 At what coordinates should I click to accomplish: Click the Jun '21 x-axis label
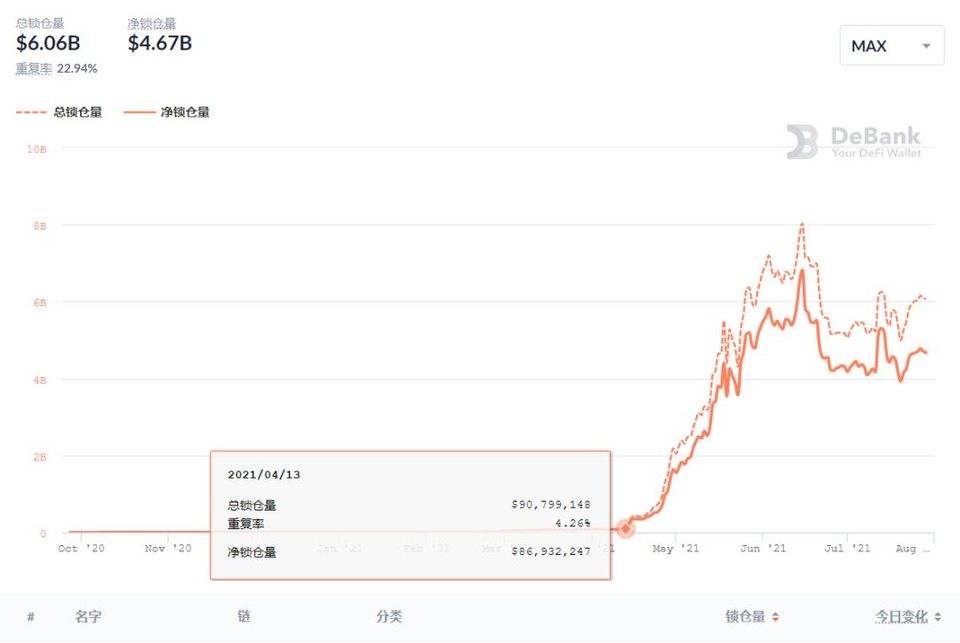click(762, 548)
